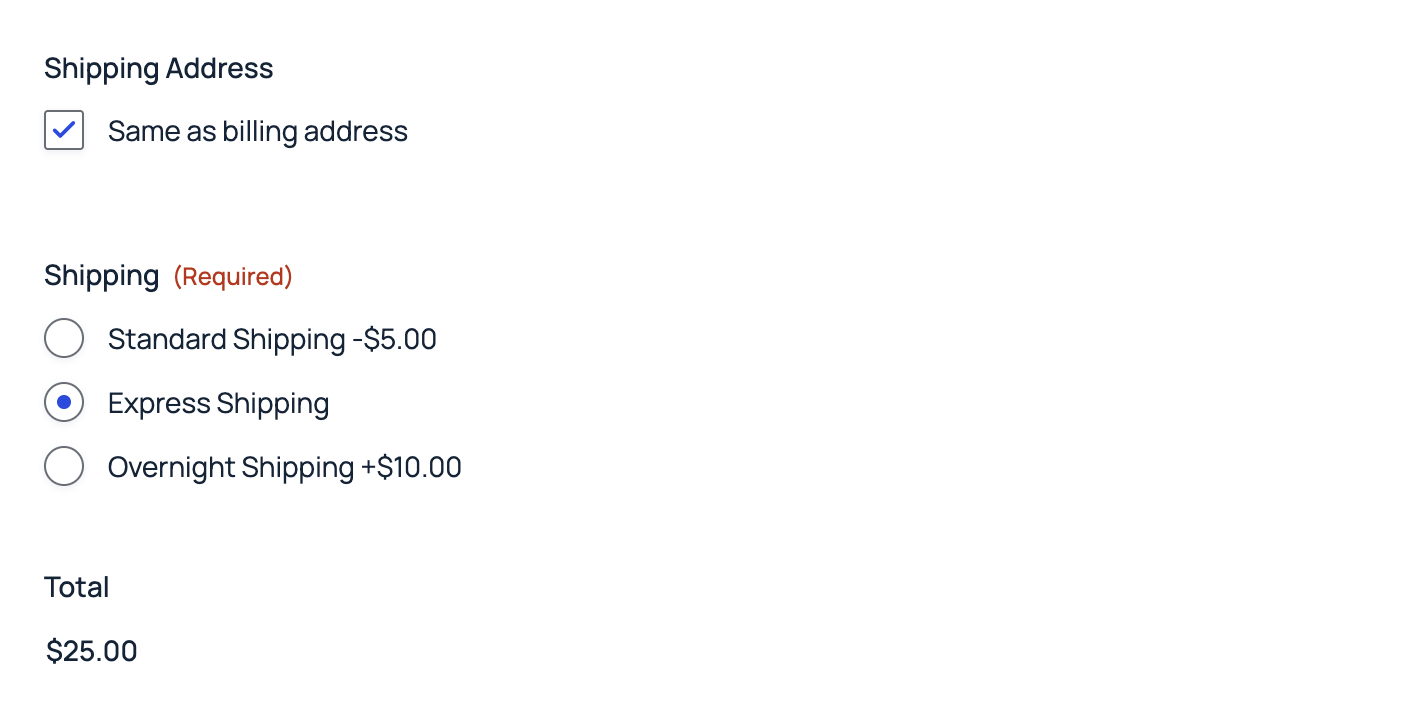Click the Shipping section heading
This screenshot has height=714, width=1414.
click(x=101, y=276)
